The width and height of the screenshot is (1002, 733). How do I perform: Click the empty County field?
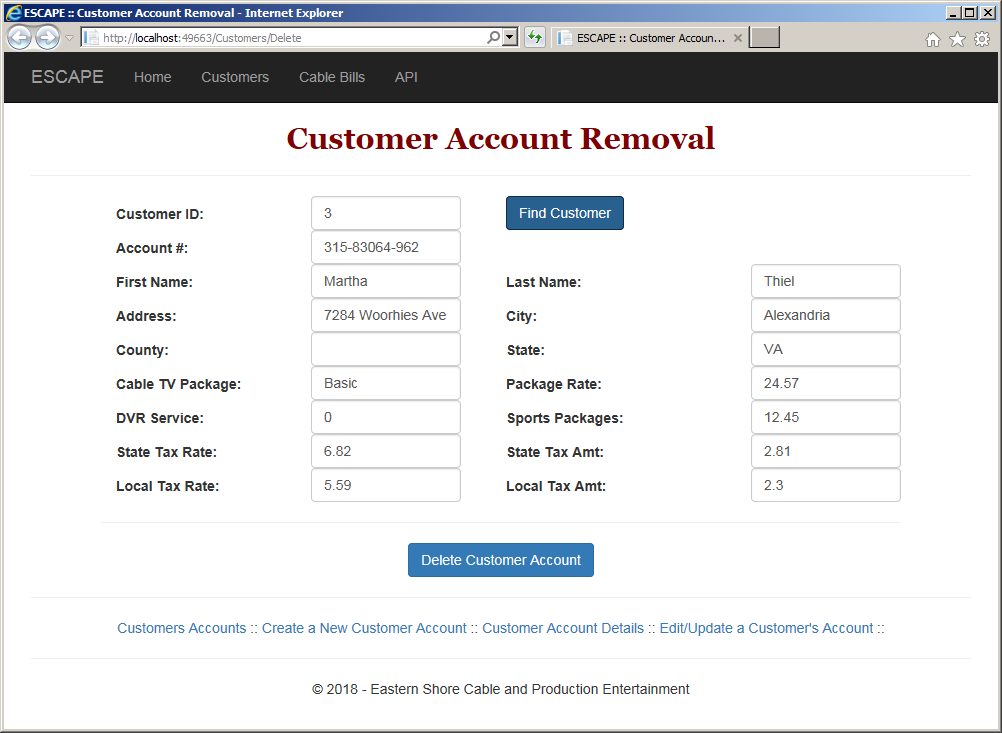pos(386,349)
